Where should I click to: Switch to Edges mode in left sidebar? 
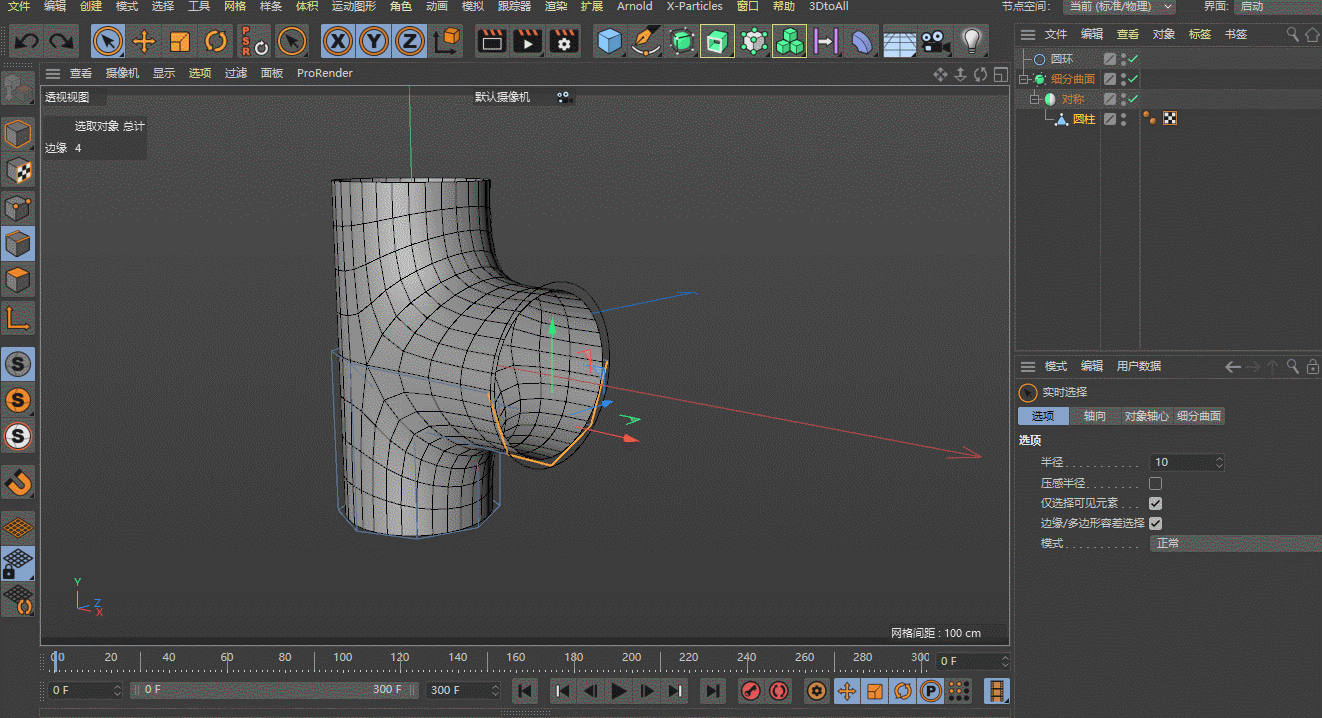point(18,243)
